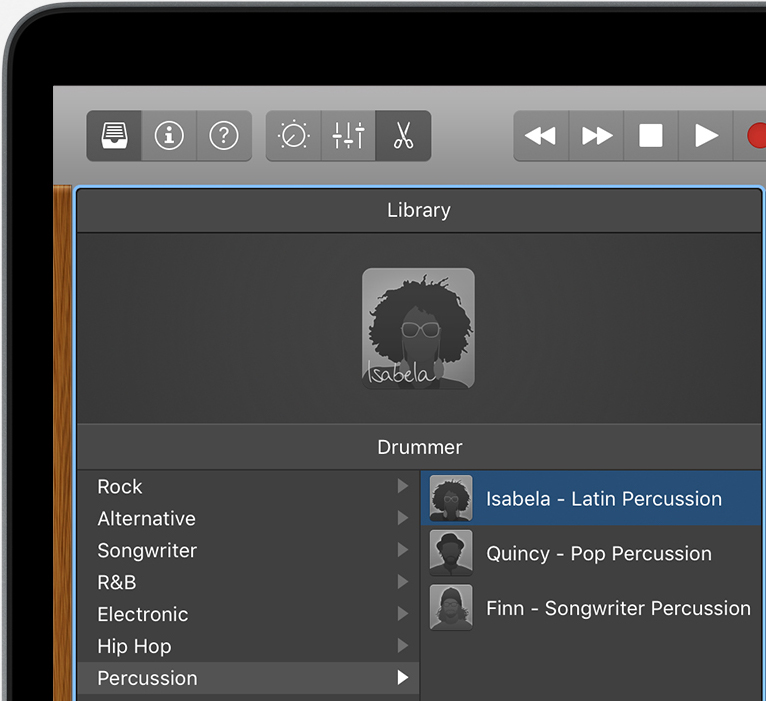
Task: Choose Finn - Songwriter Percussion drummer
Action: pyautogui.click(x=591, y=608)
